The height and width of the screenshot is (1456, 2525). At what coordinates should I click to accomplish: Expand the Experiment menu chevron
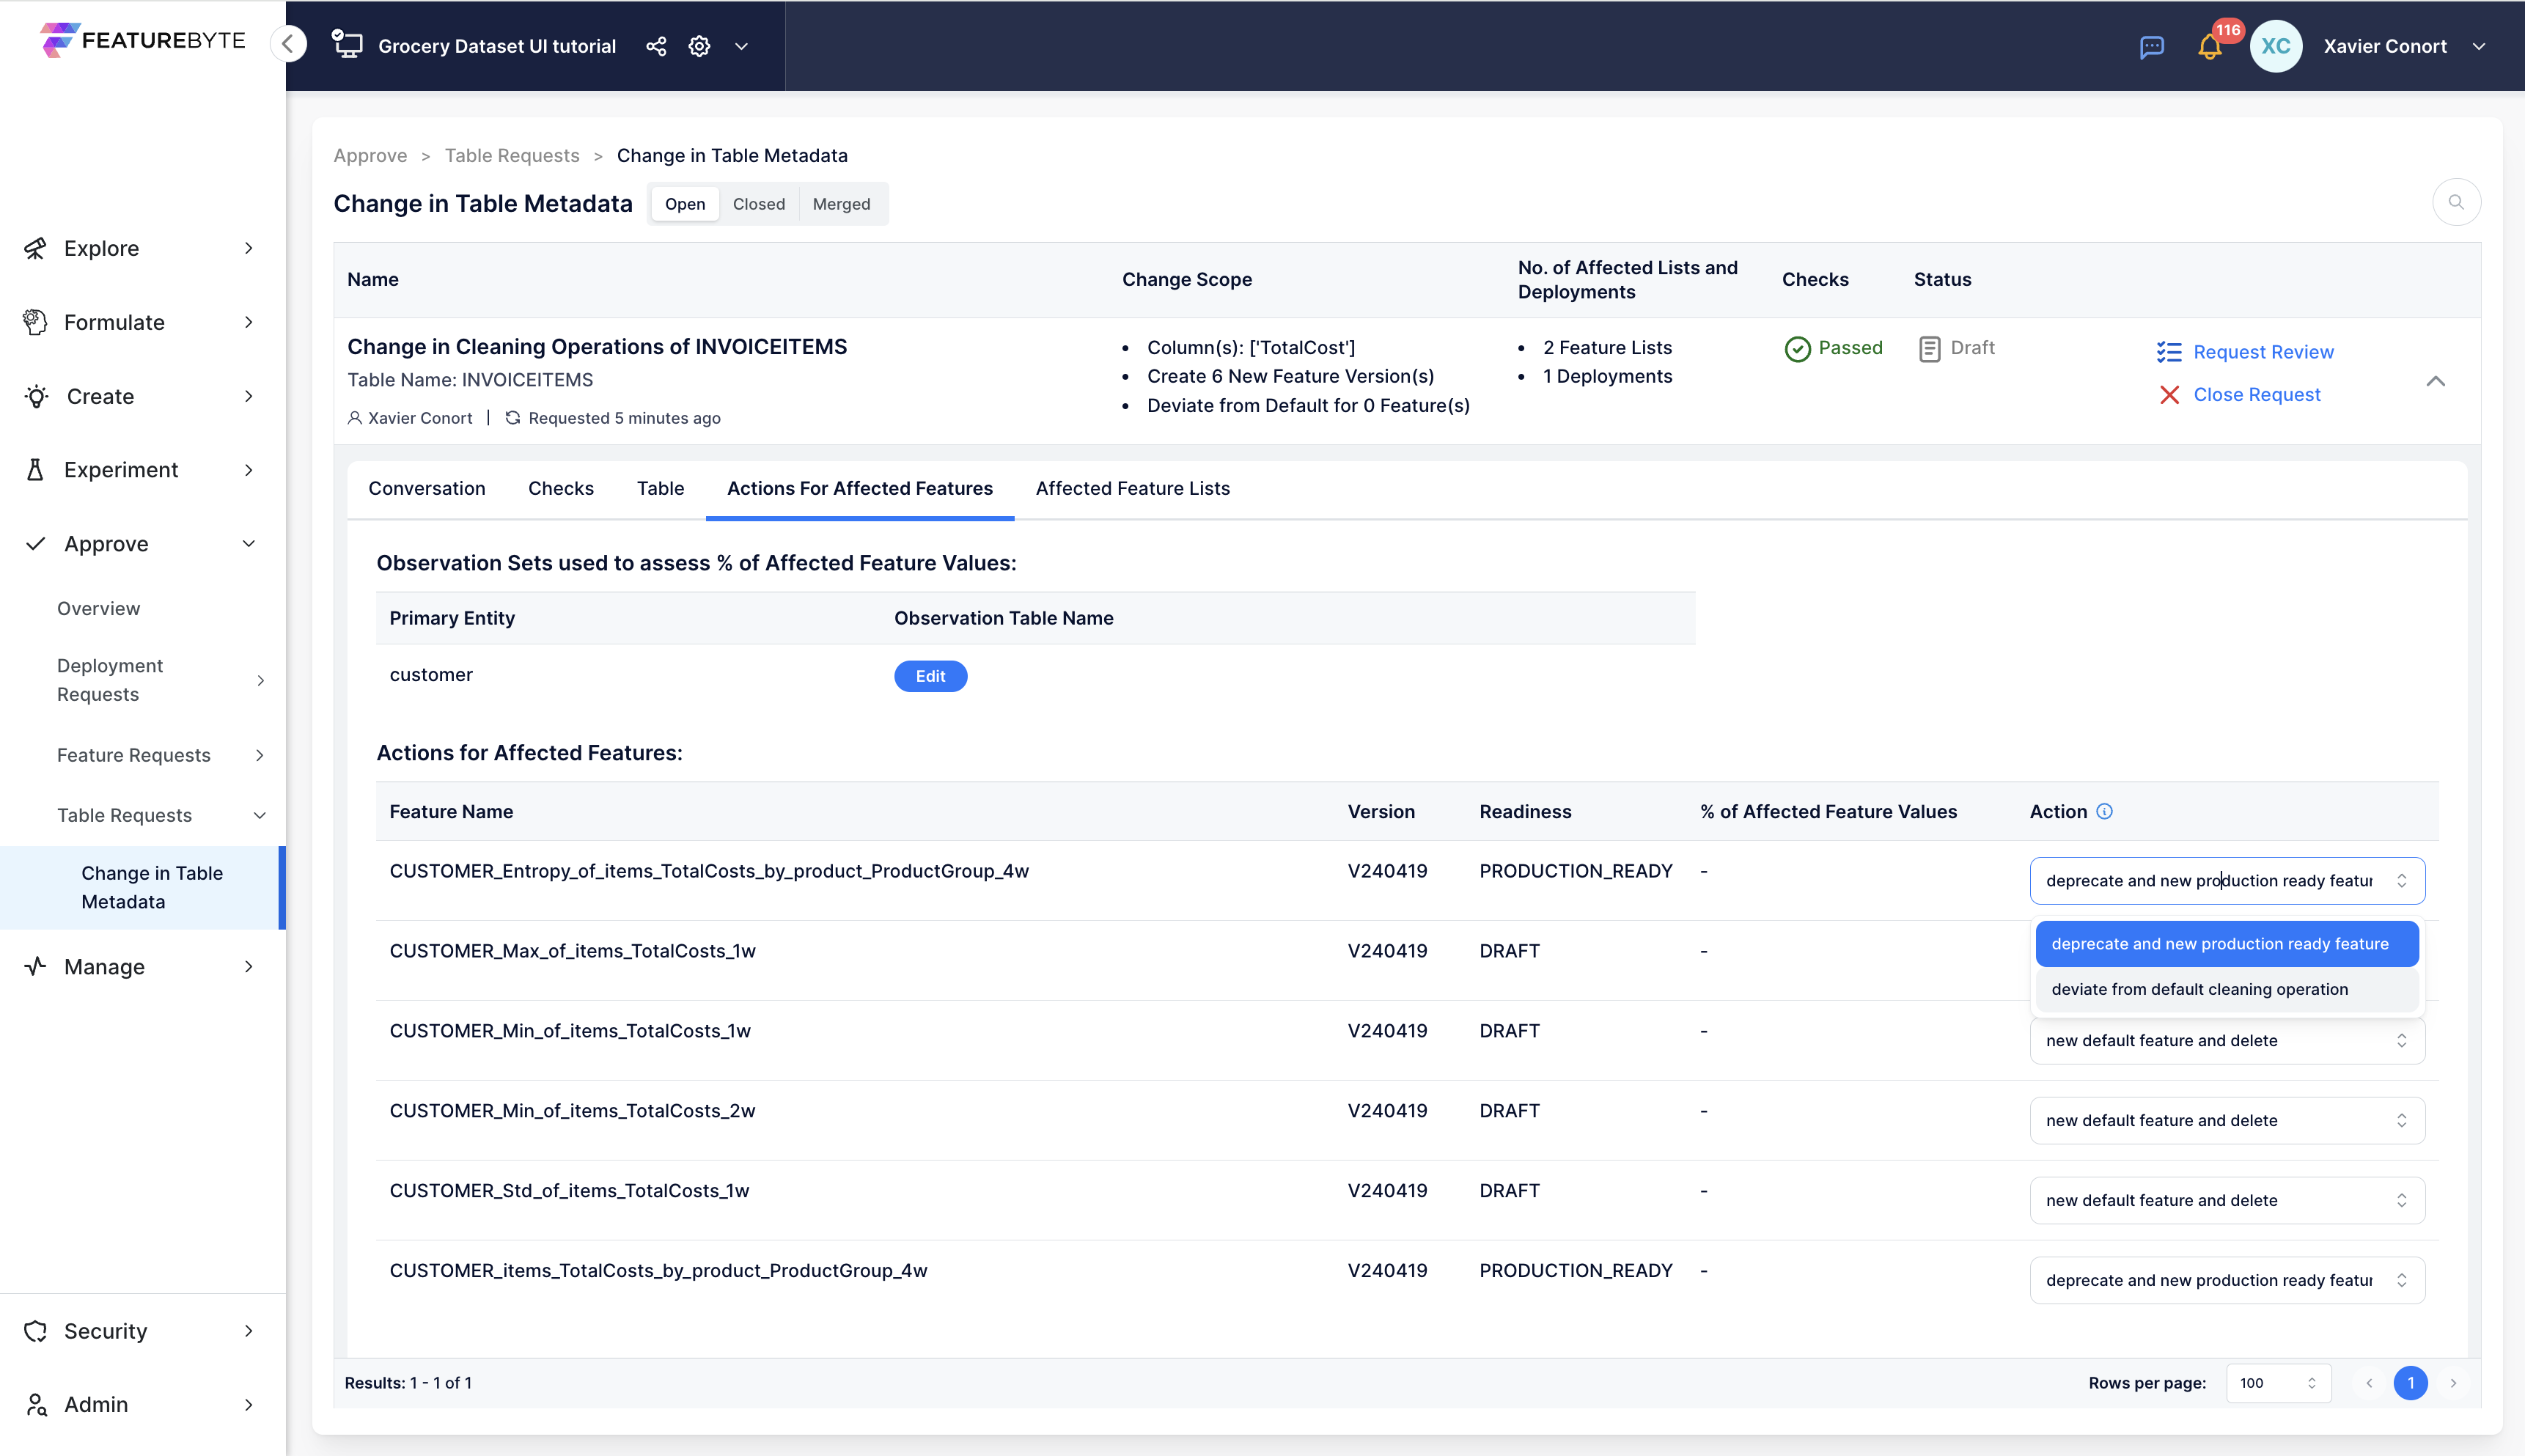coord(249,470)
